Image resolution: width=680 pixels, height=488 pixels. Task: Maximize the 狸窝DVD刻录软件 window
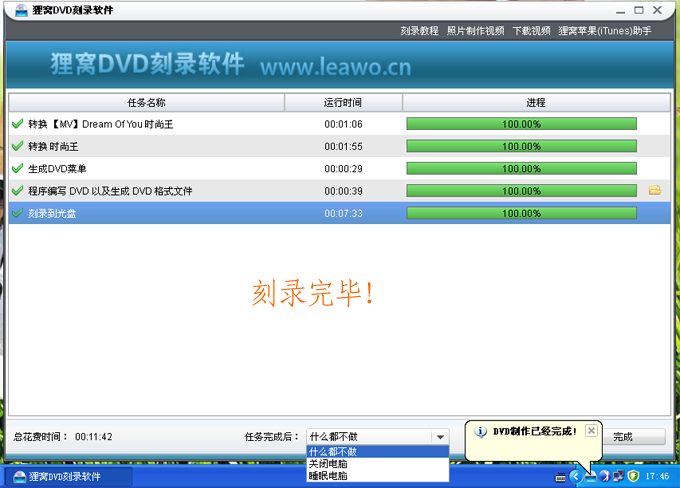639,10
